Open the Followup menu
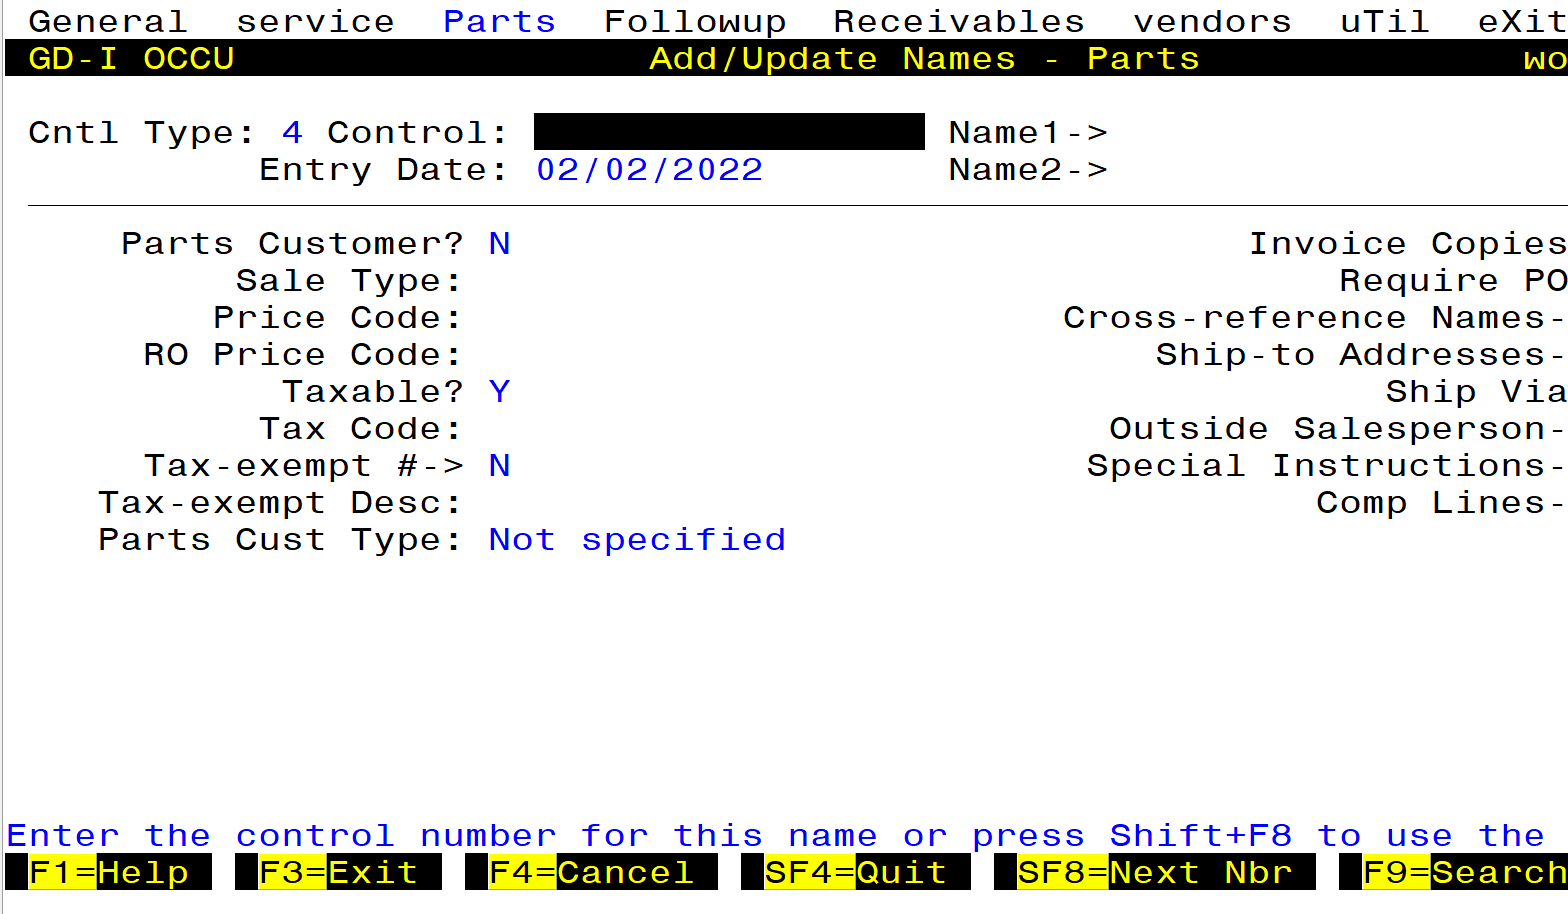The width and height of the screenshot is (1568, 914). tap(695, 21)
